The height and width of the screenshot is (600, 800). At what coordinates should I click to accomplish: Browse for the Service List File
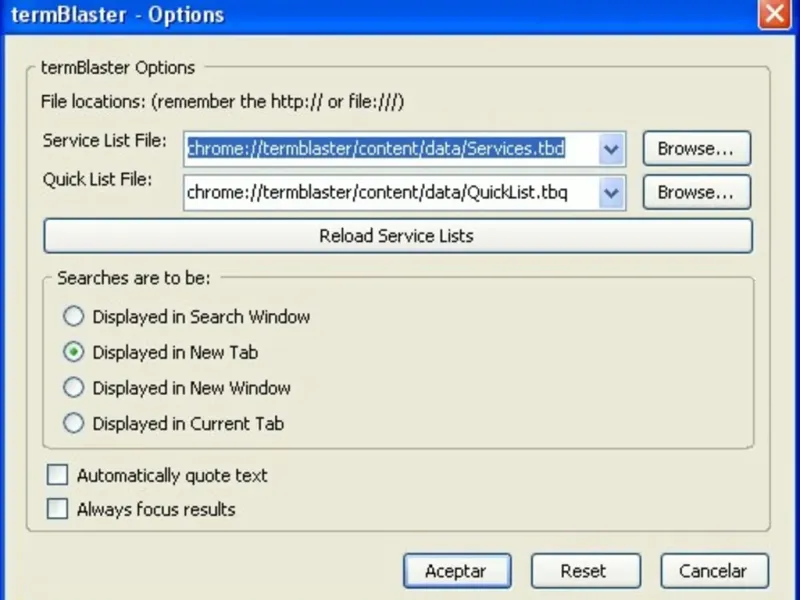pos(696,148)
